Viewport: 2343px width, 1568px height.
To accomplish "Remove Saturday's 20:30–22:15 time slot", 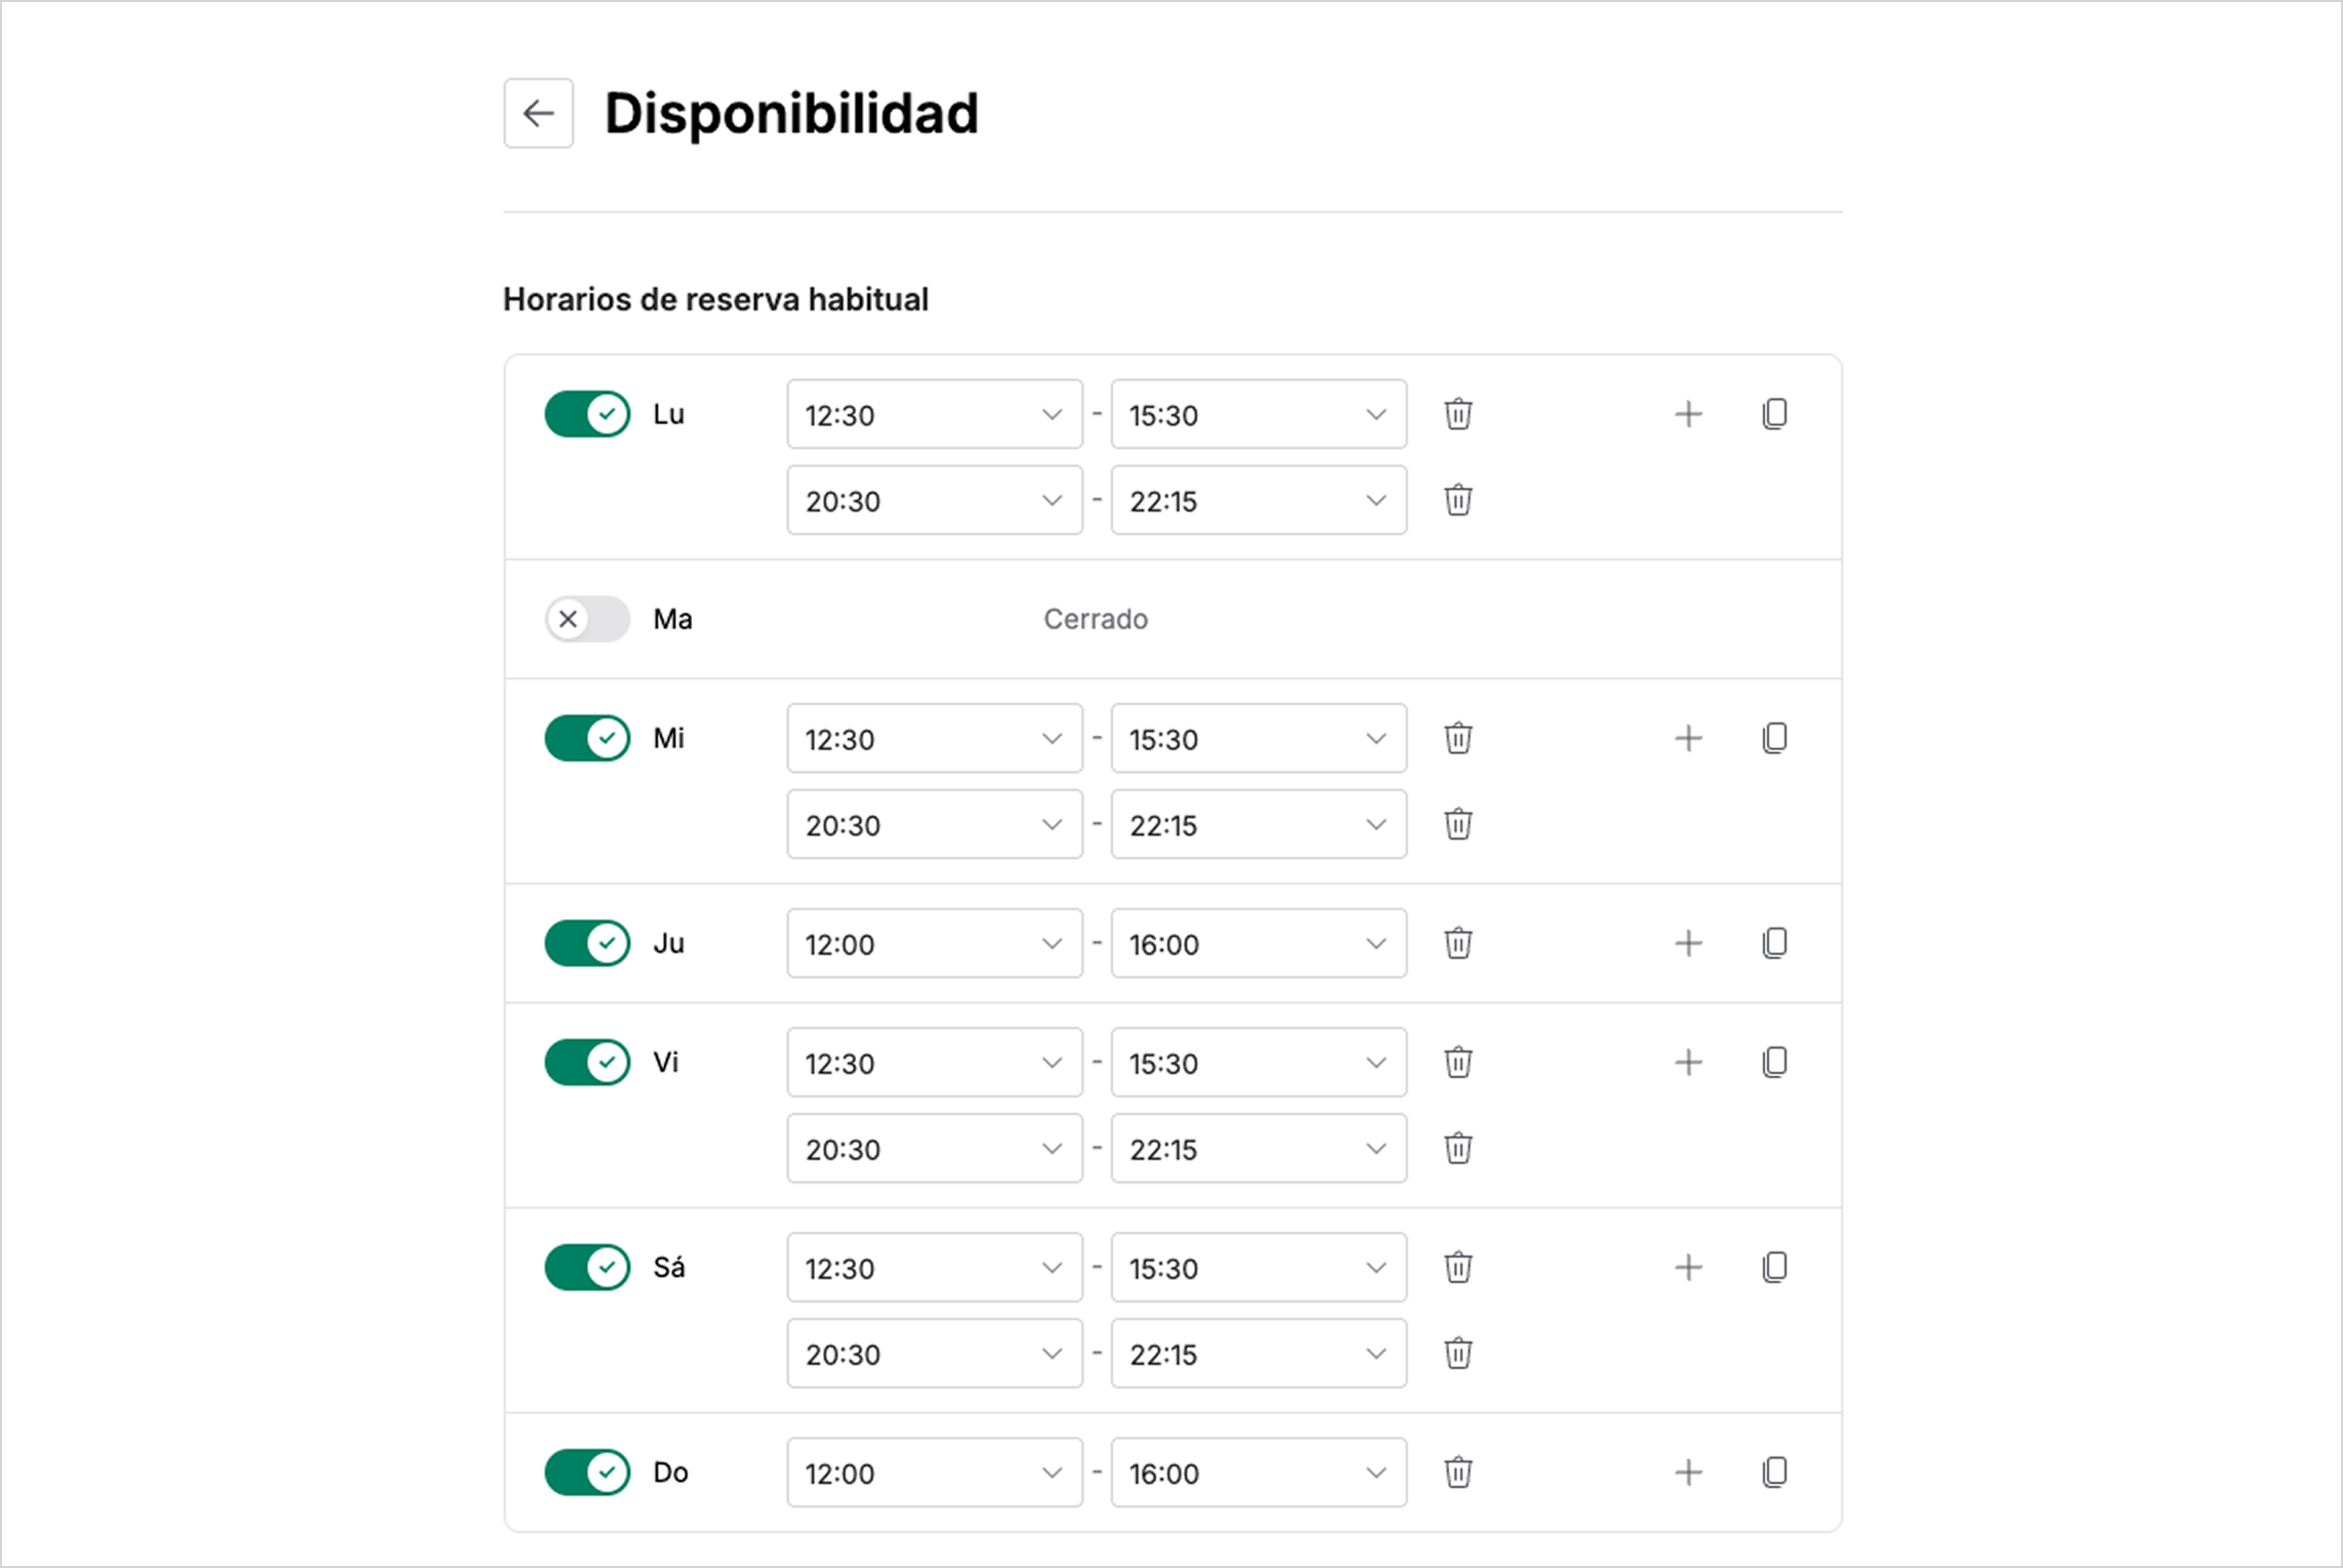I will [1458, 1354].
